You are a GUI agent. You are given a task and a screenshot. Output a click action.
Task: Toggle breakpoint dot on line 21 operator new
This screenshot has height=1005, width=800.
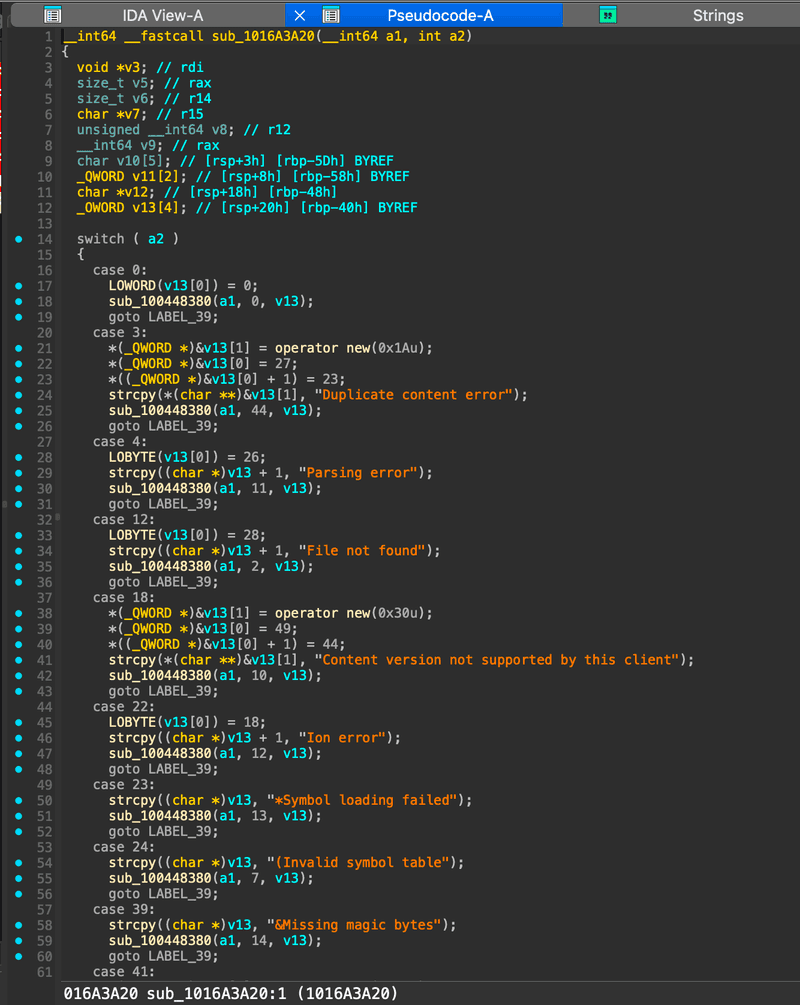[19, 348]
